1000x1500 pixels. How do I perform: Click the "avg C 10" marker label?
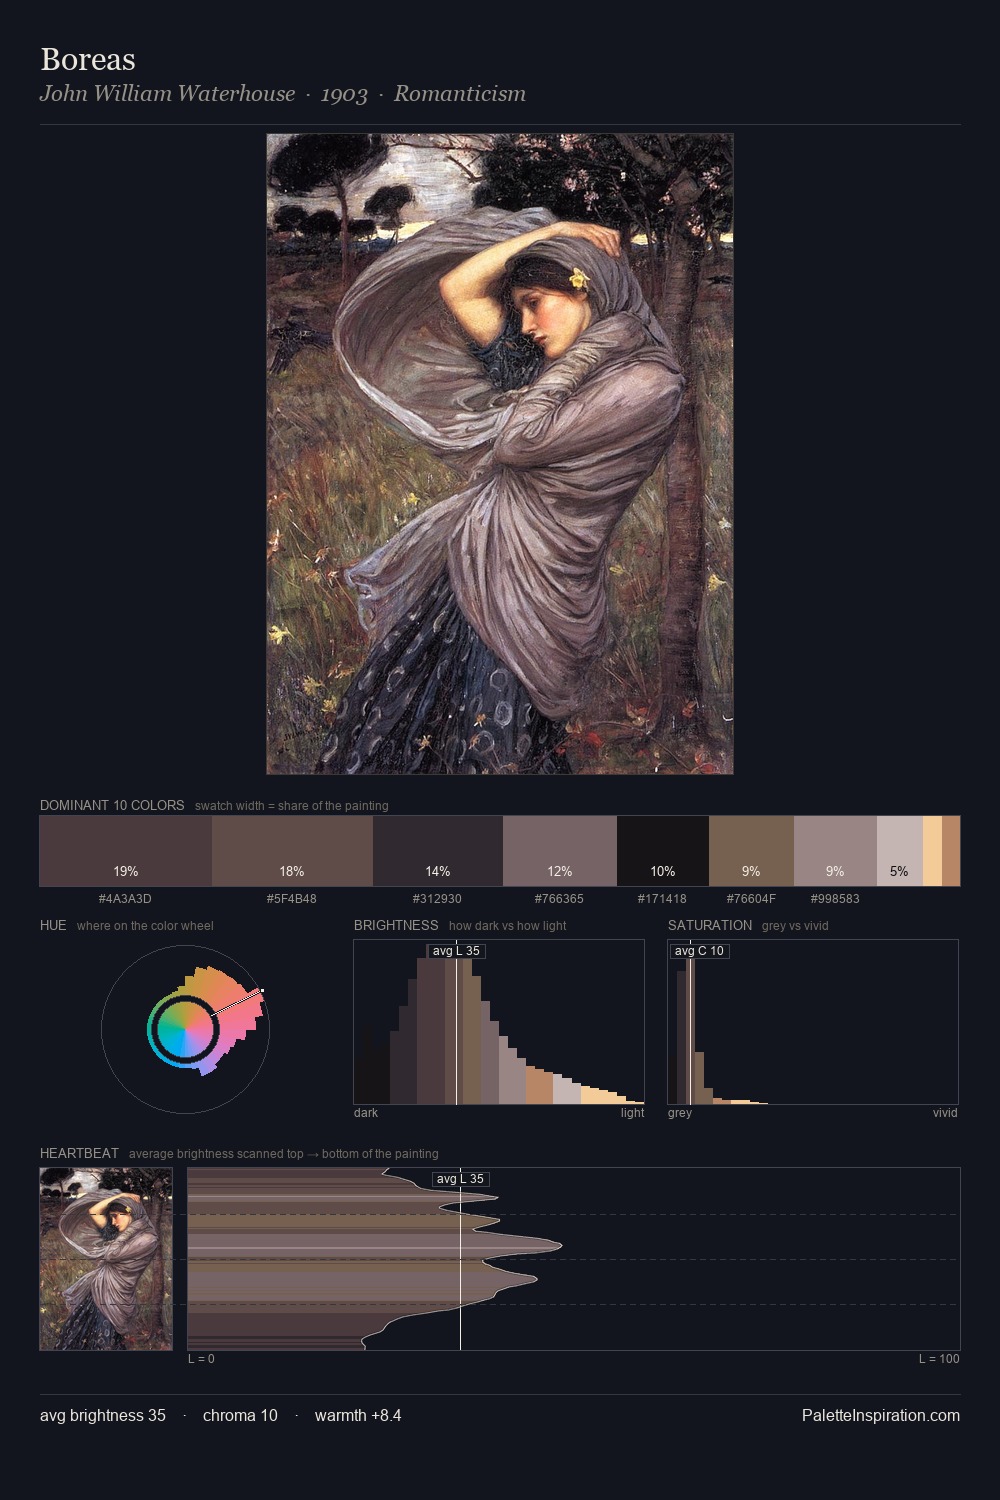click(699, 951)
